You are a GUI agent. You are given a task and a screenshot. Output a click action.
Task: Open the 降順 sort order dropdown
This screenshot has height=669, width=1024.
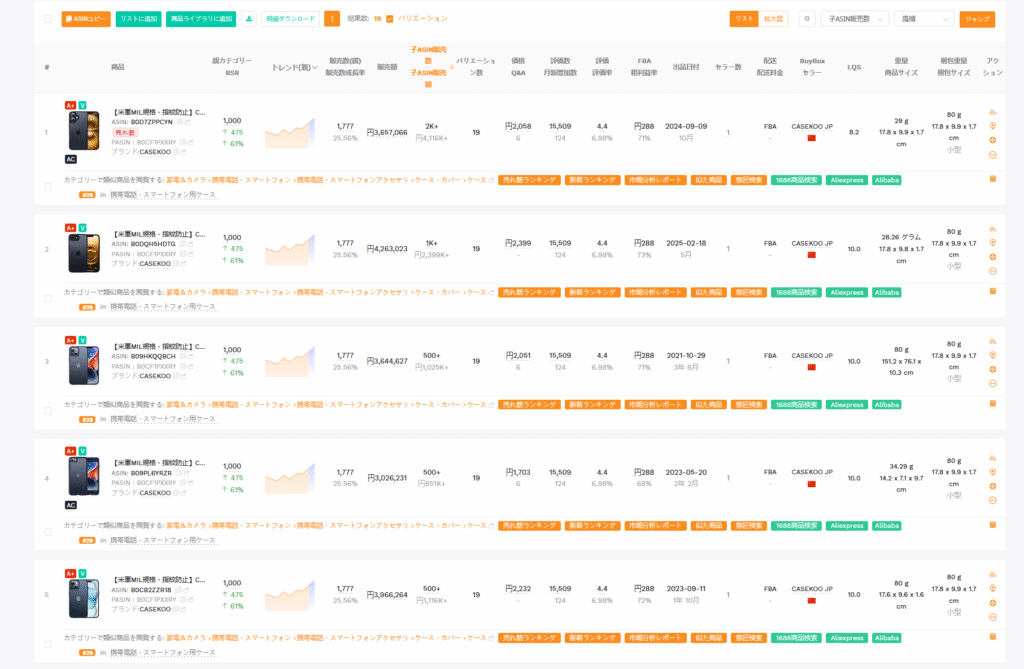coord(923,19)
